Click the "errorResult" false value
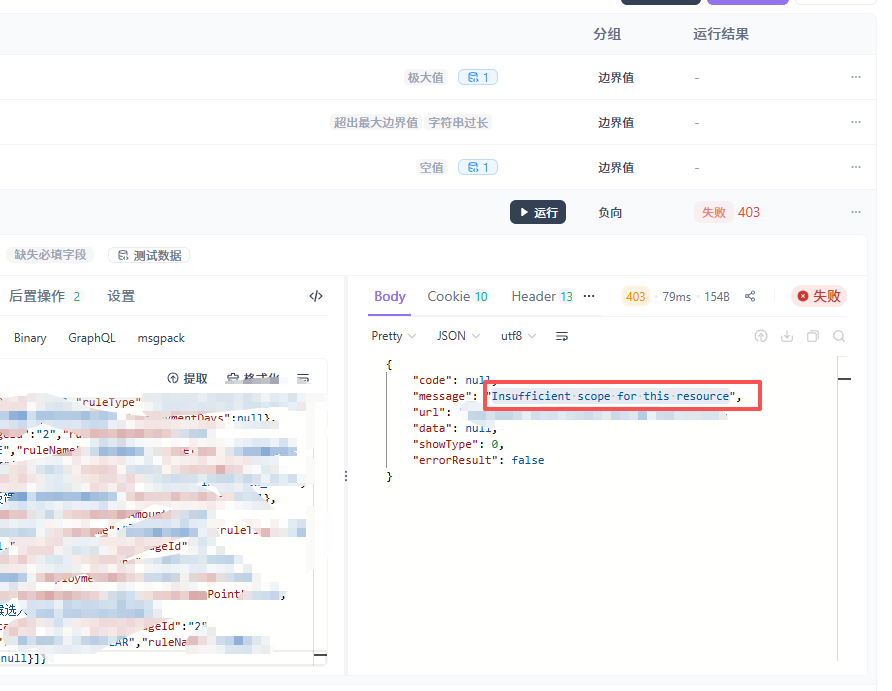 tap(527, 460)
